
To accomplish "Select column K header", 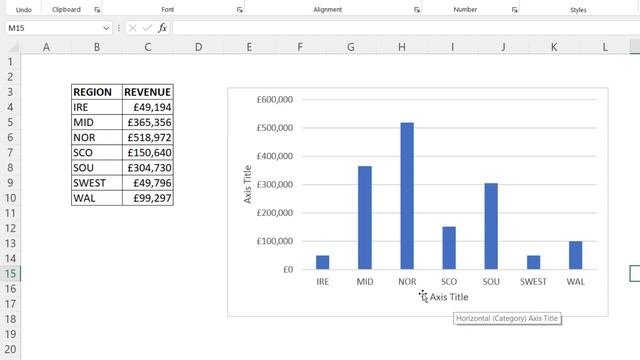I will pos(554,47).
